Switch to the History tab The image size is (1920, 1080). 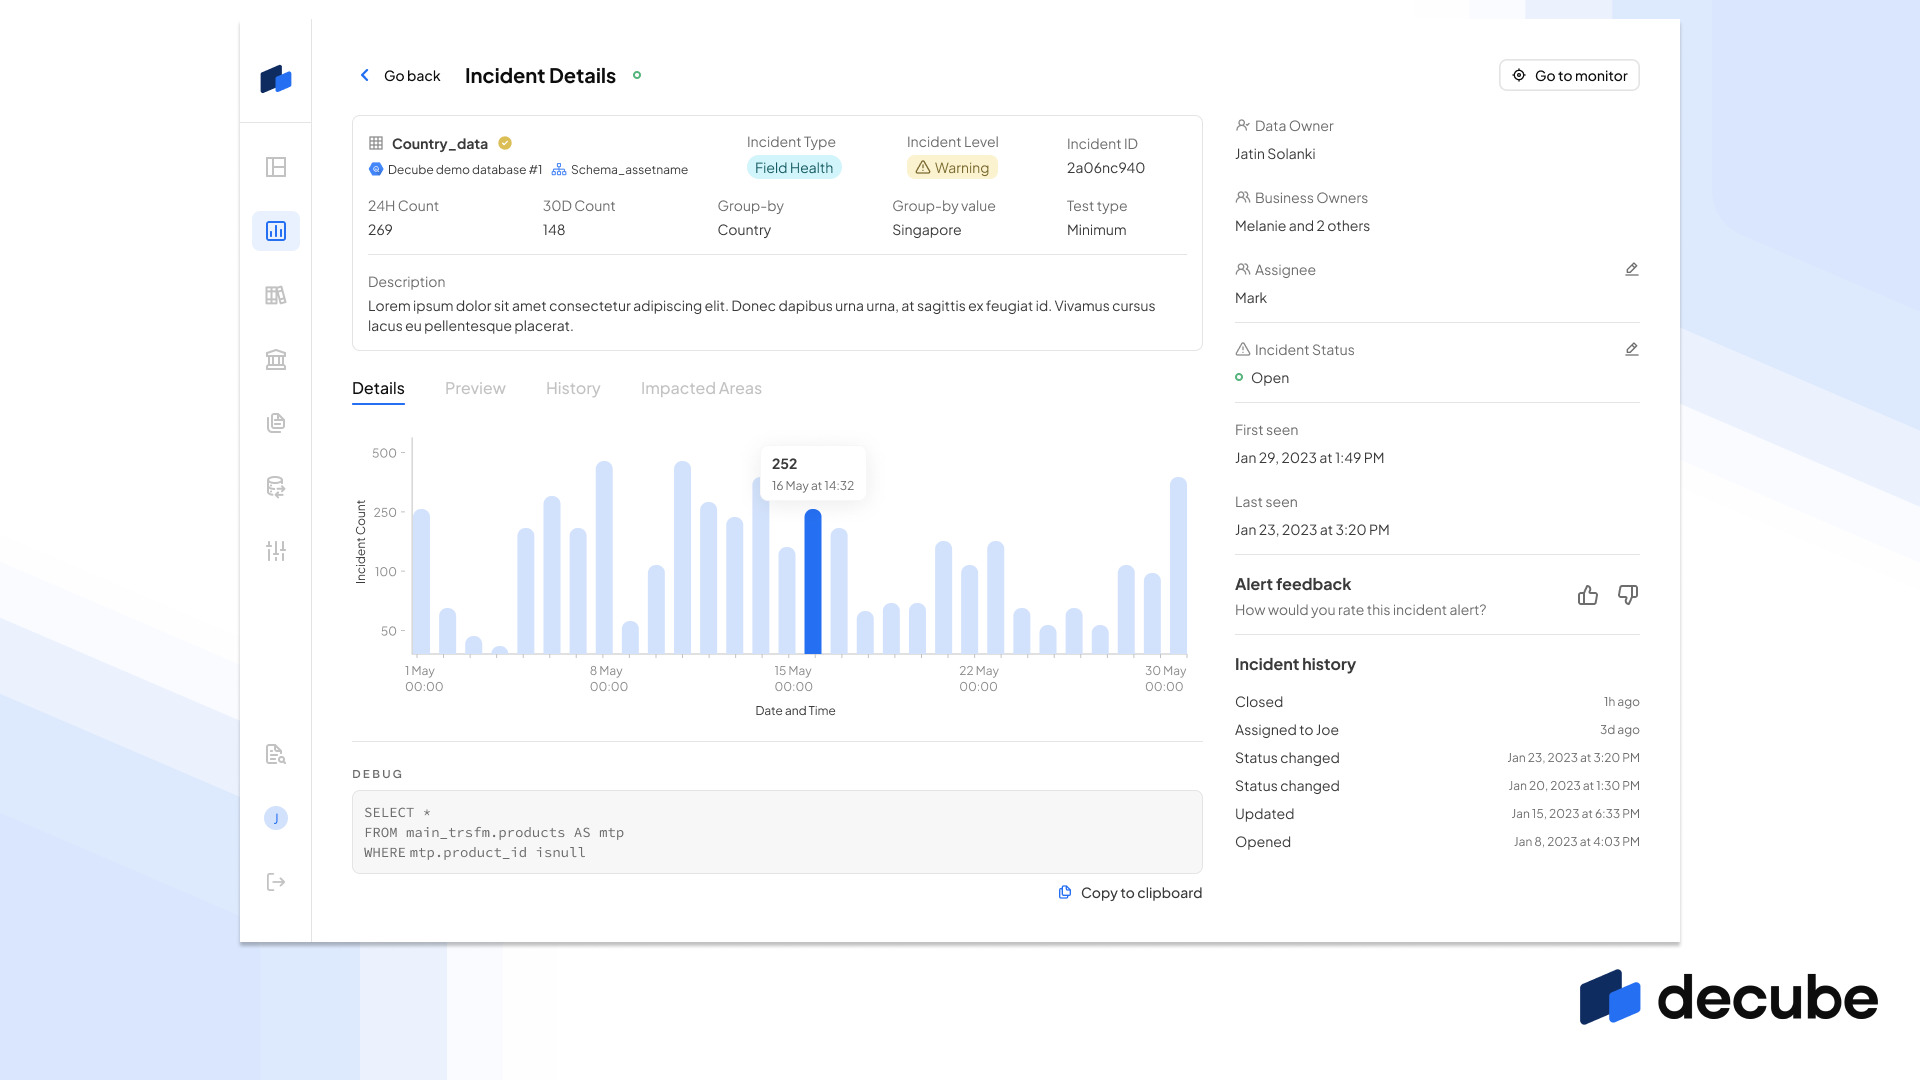(x=573, y=388)
